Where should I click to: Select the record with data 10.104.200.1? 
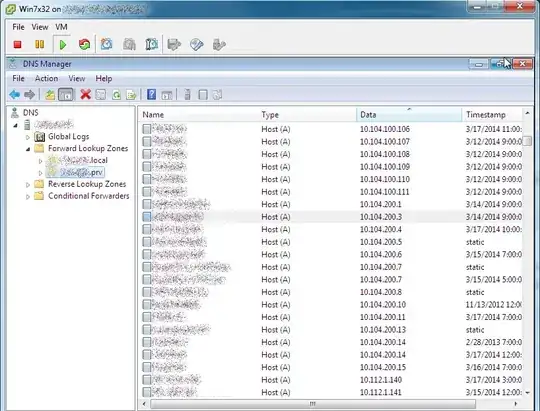pos(332,204)
